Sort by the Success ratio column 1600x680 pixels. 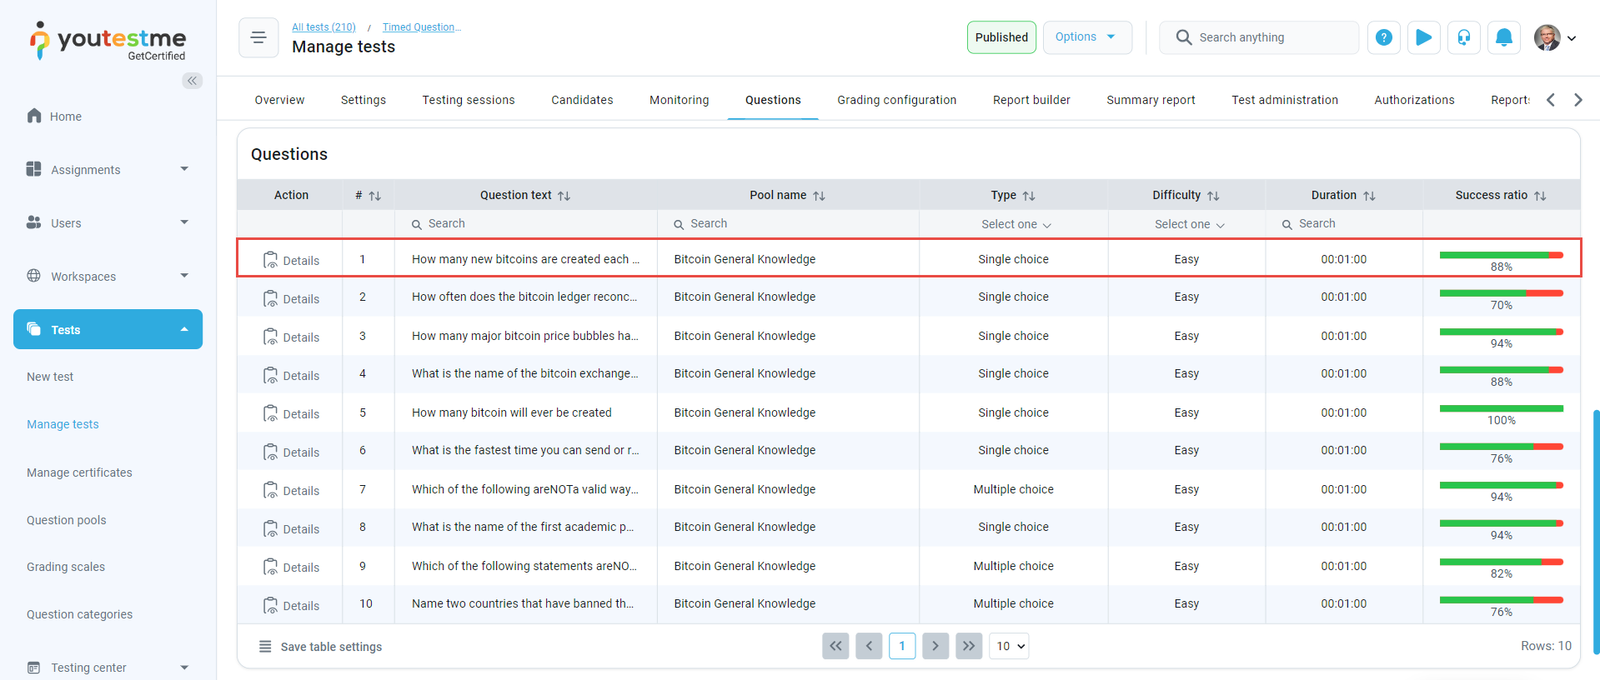[1540, 196]
